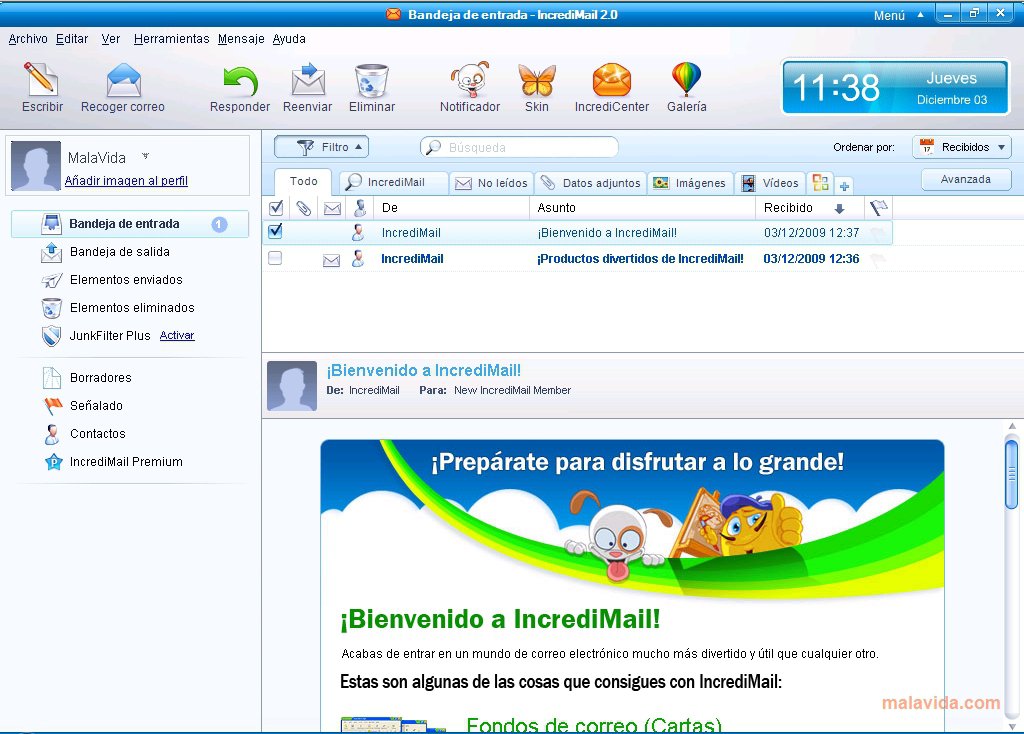Sort by read-status envelope column
This screenshot has width=1024, height=734.
332,208
